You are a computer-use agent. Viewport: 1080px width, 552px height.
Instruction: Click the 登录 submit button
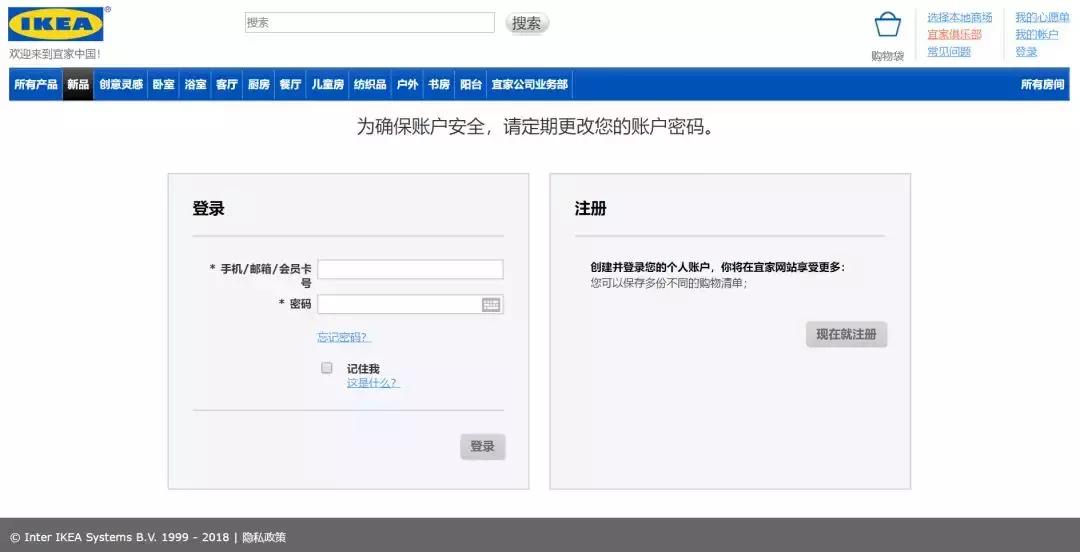pyautogui.click(x=483, y=447)
